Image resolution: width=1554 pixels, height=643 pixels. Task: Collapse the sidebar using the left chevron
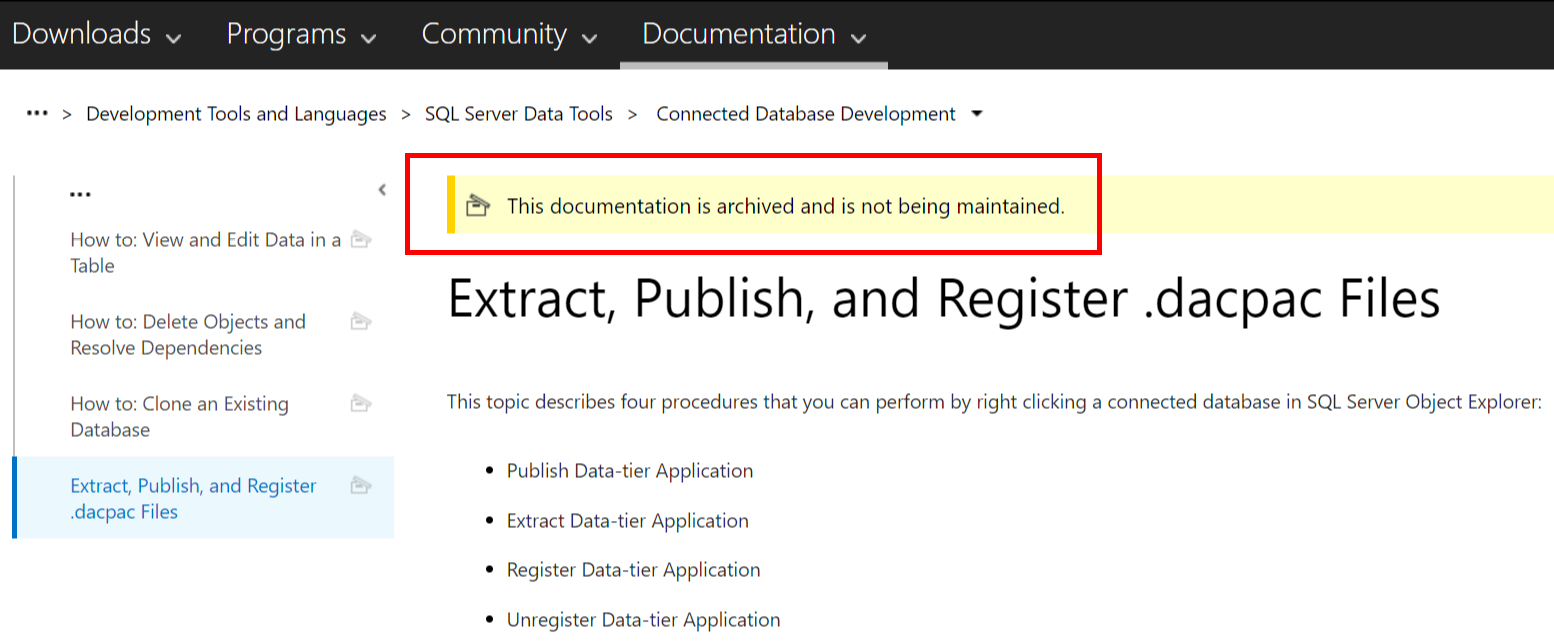(381, 189)
